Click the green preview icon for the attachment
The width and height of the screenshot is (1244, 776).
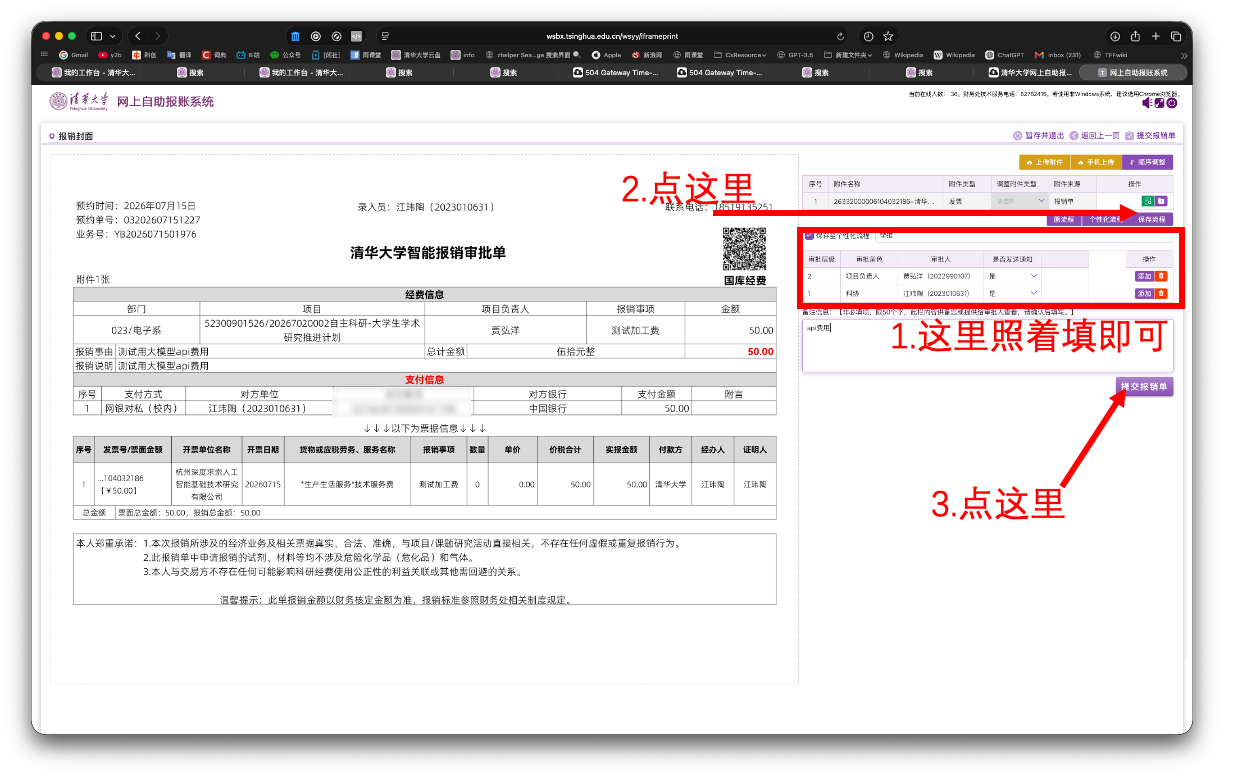click(1147, 201)
